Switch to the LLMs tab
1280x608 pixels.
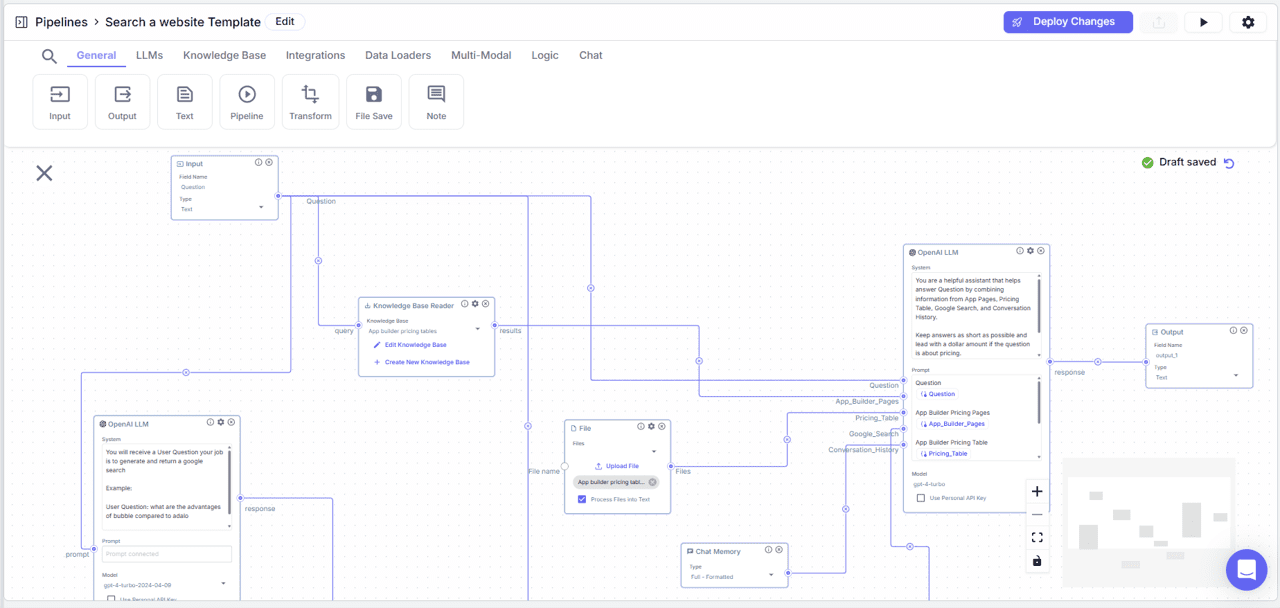coord(148,55)
